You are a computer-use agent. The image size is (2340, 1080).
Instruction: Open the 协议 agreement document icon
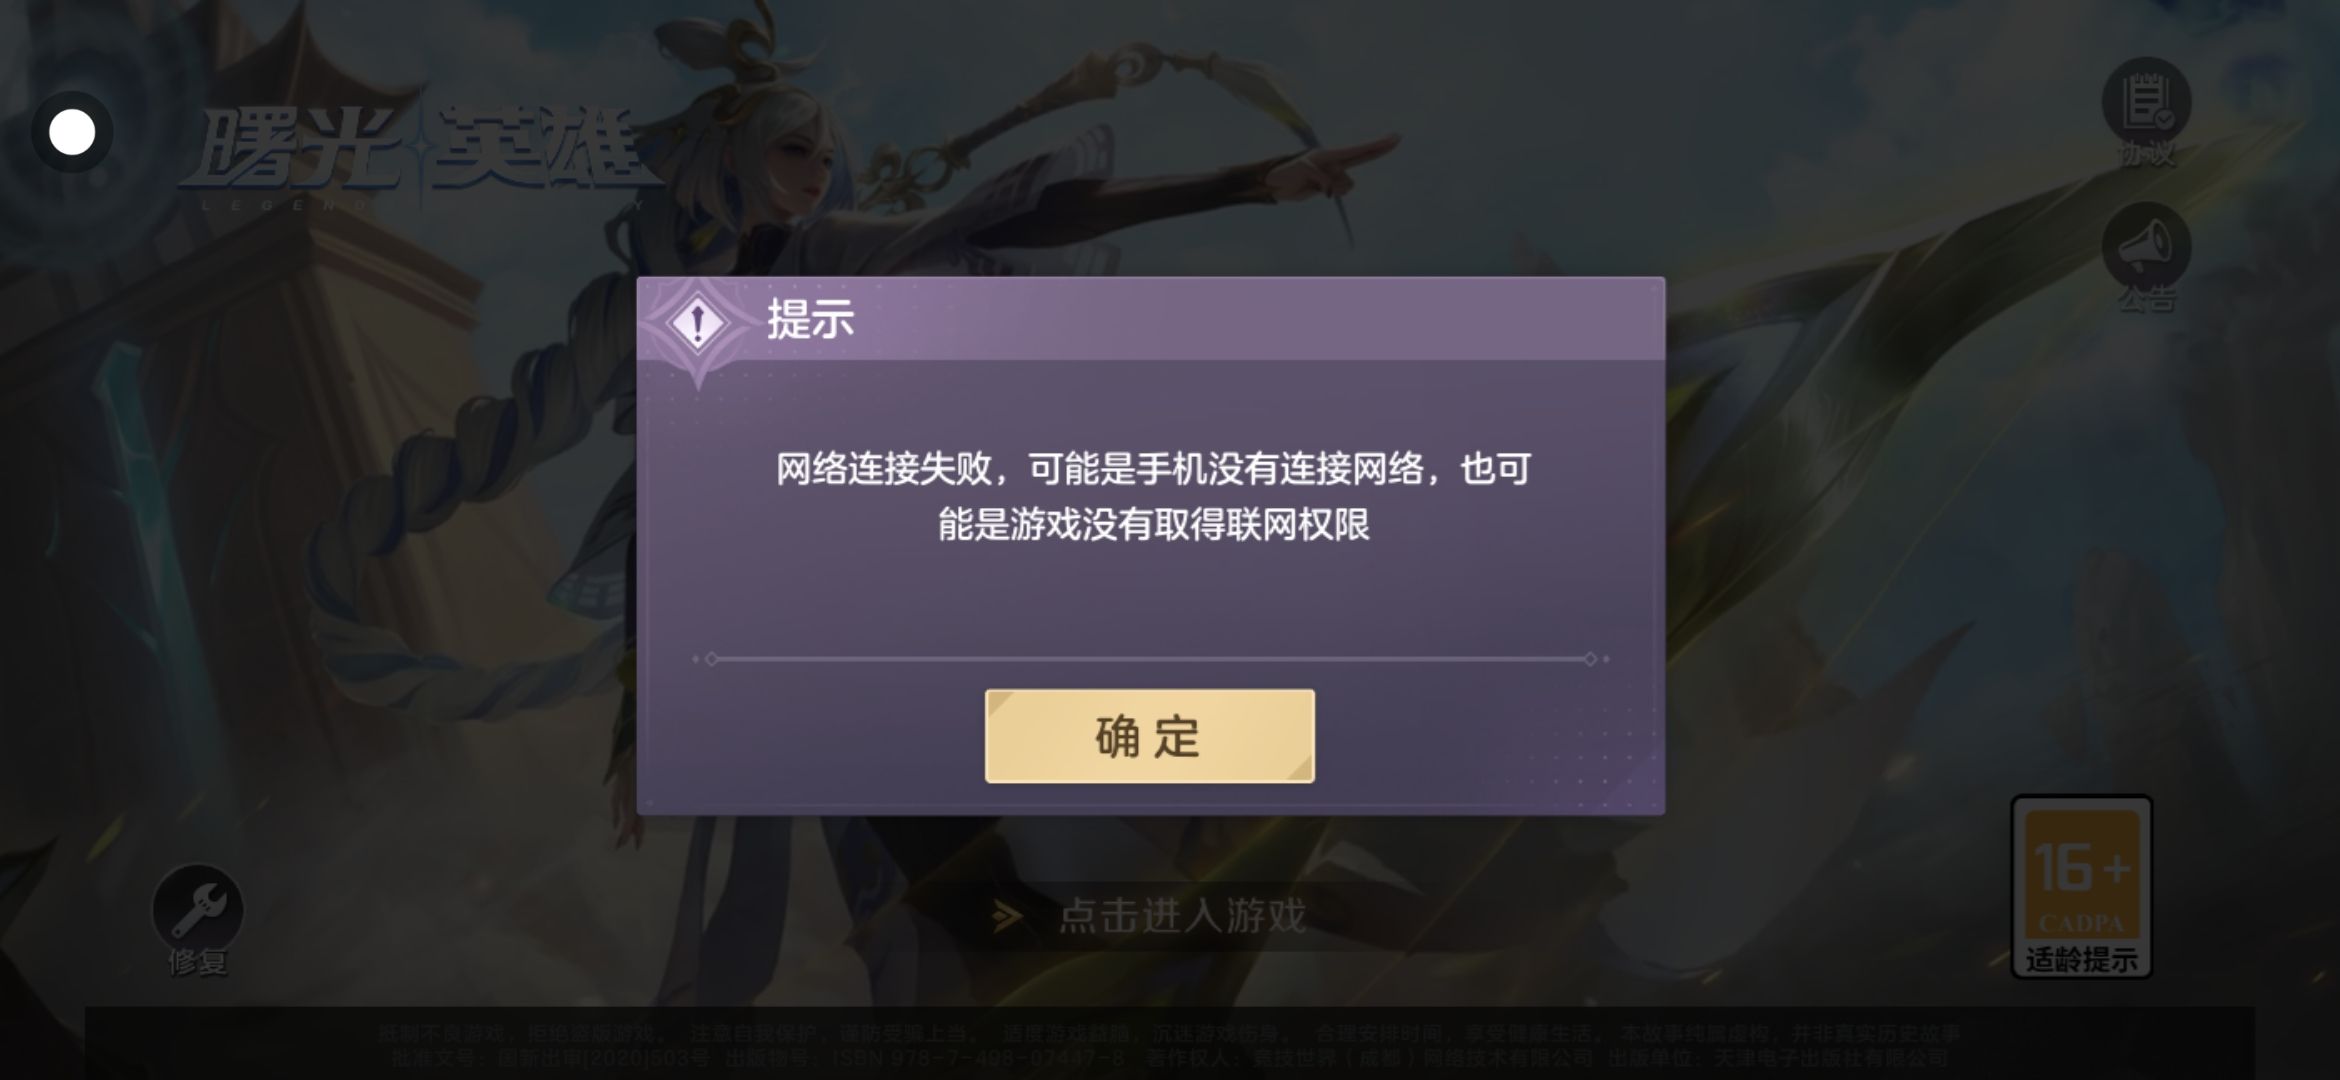pos(2146,102)
